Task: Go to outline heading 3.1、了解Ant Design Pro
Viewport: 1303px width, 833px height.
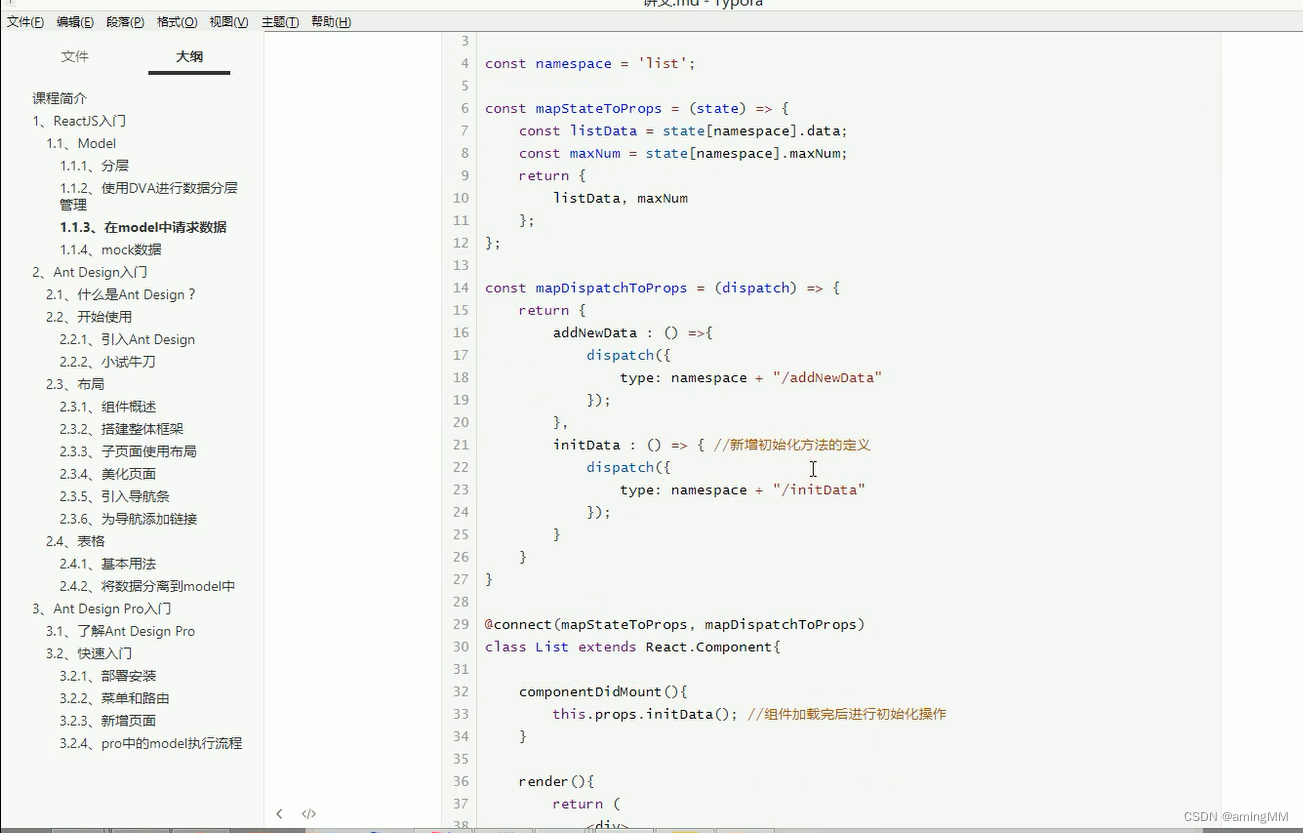Action: coord(120,632)
